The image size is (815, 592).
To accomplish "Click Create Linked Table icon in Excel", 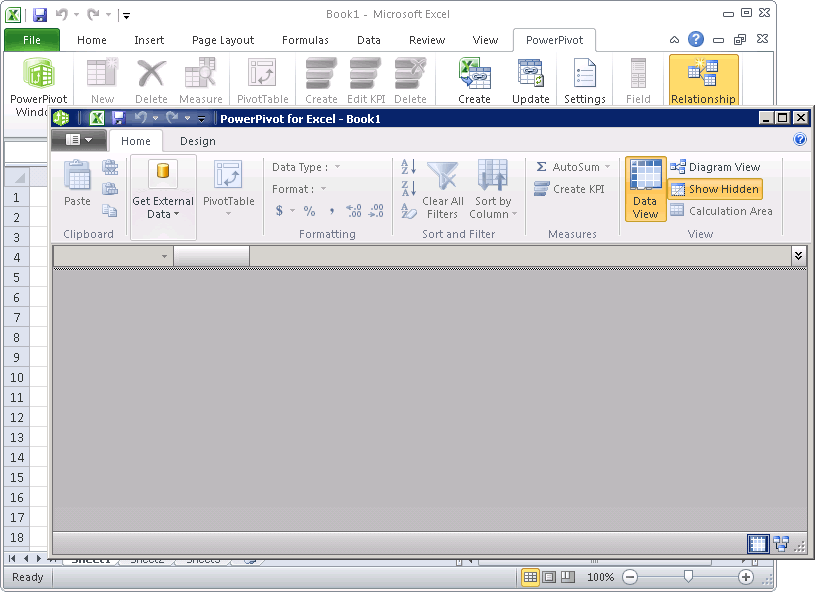I will 474,74.
